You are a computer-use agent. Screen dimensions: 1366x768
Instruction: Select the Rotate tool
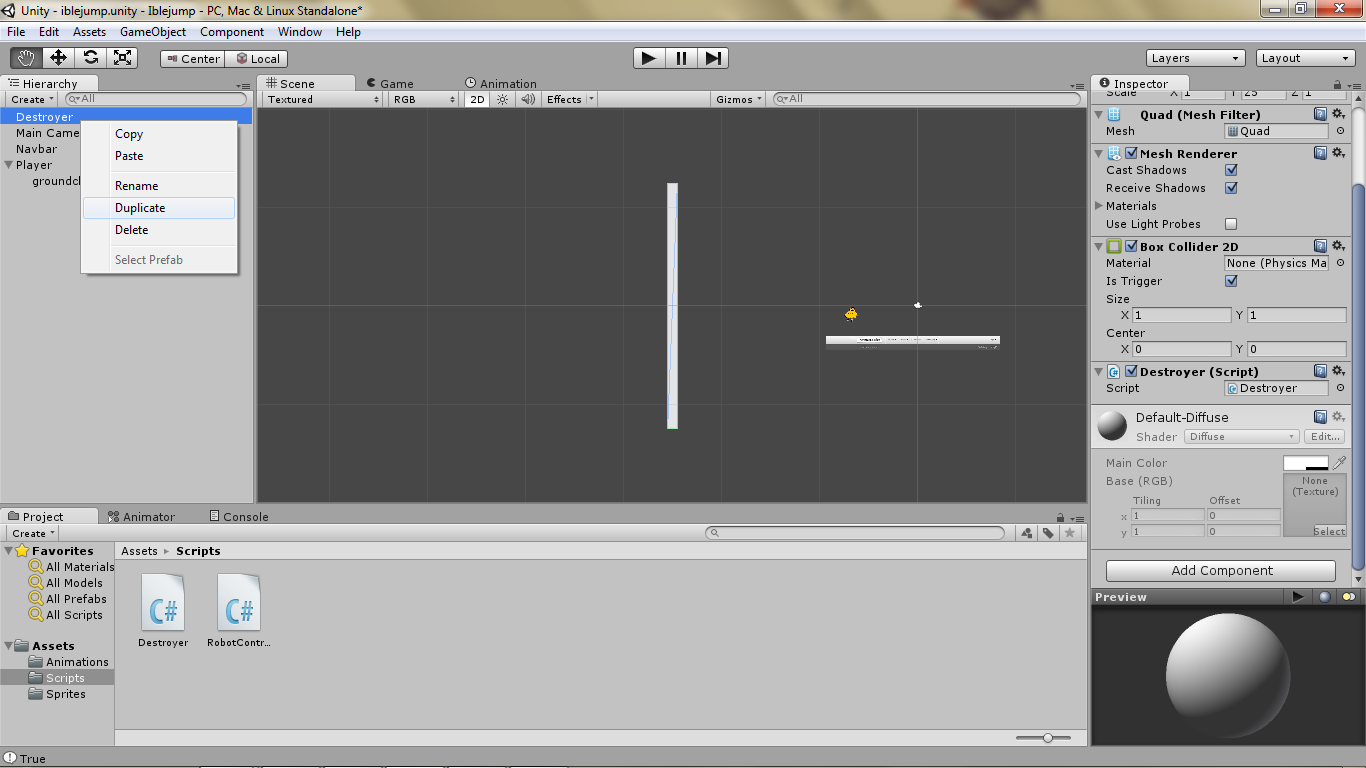pos(90,58)
